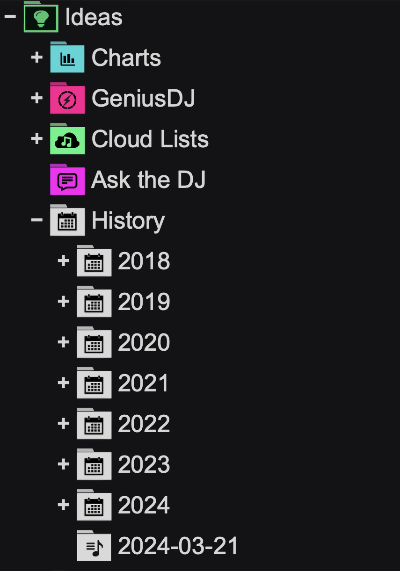Expand the GeniusDJ folder
The width and height of the screenshot is (400, 571).
pyautogui.click(x=37, y=98)
